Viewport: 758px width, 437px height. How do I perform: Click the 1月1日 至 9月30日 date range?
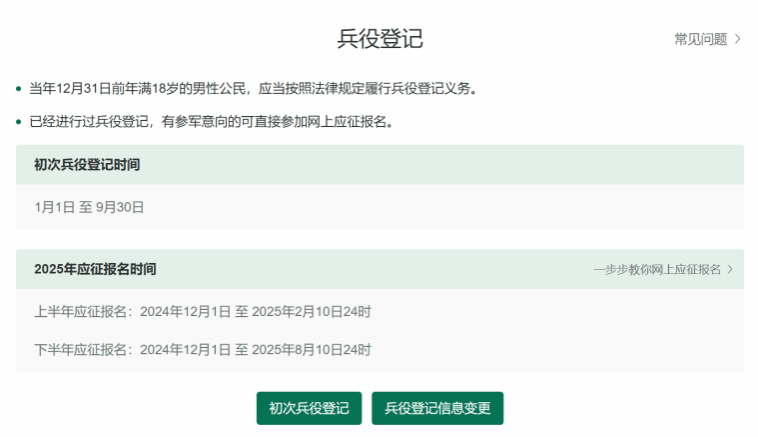89,207
